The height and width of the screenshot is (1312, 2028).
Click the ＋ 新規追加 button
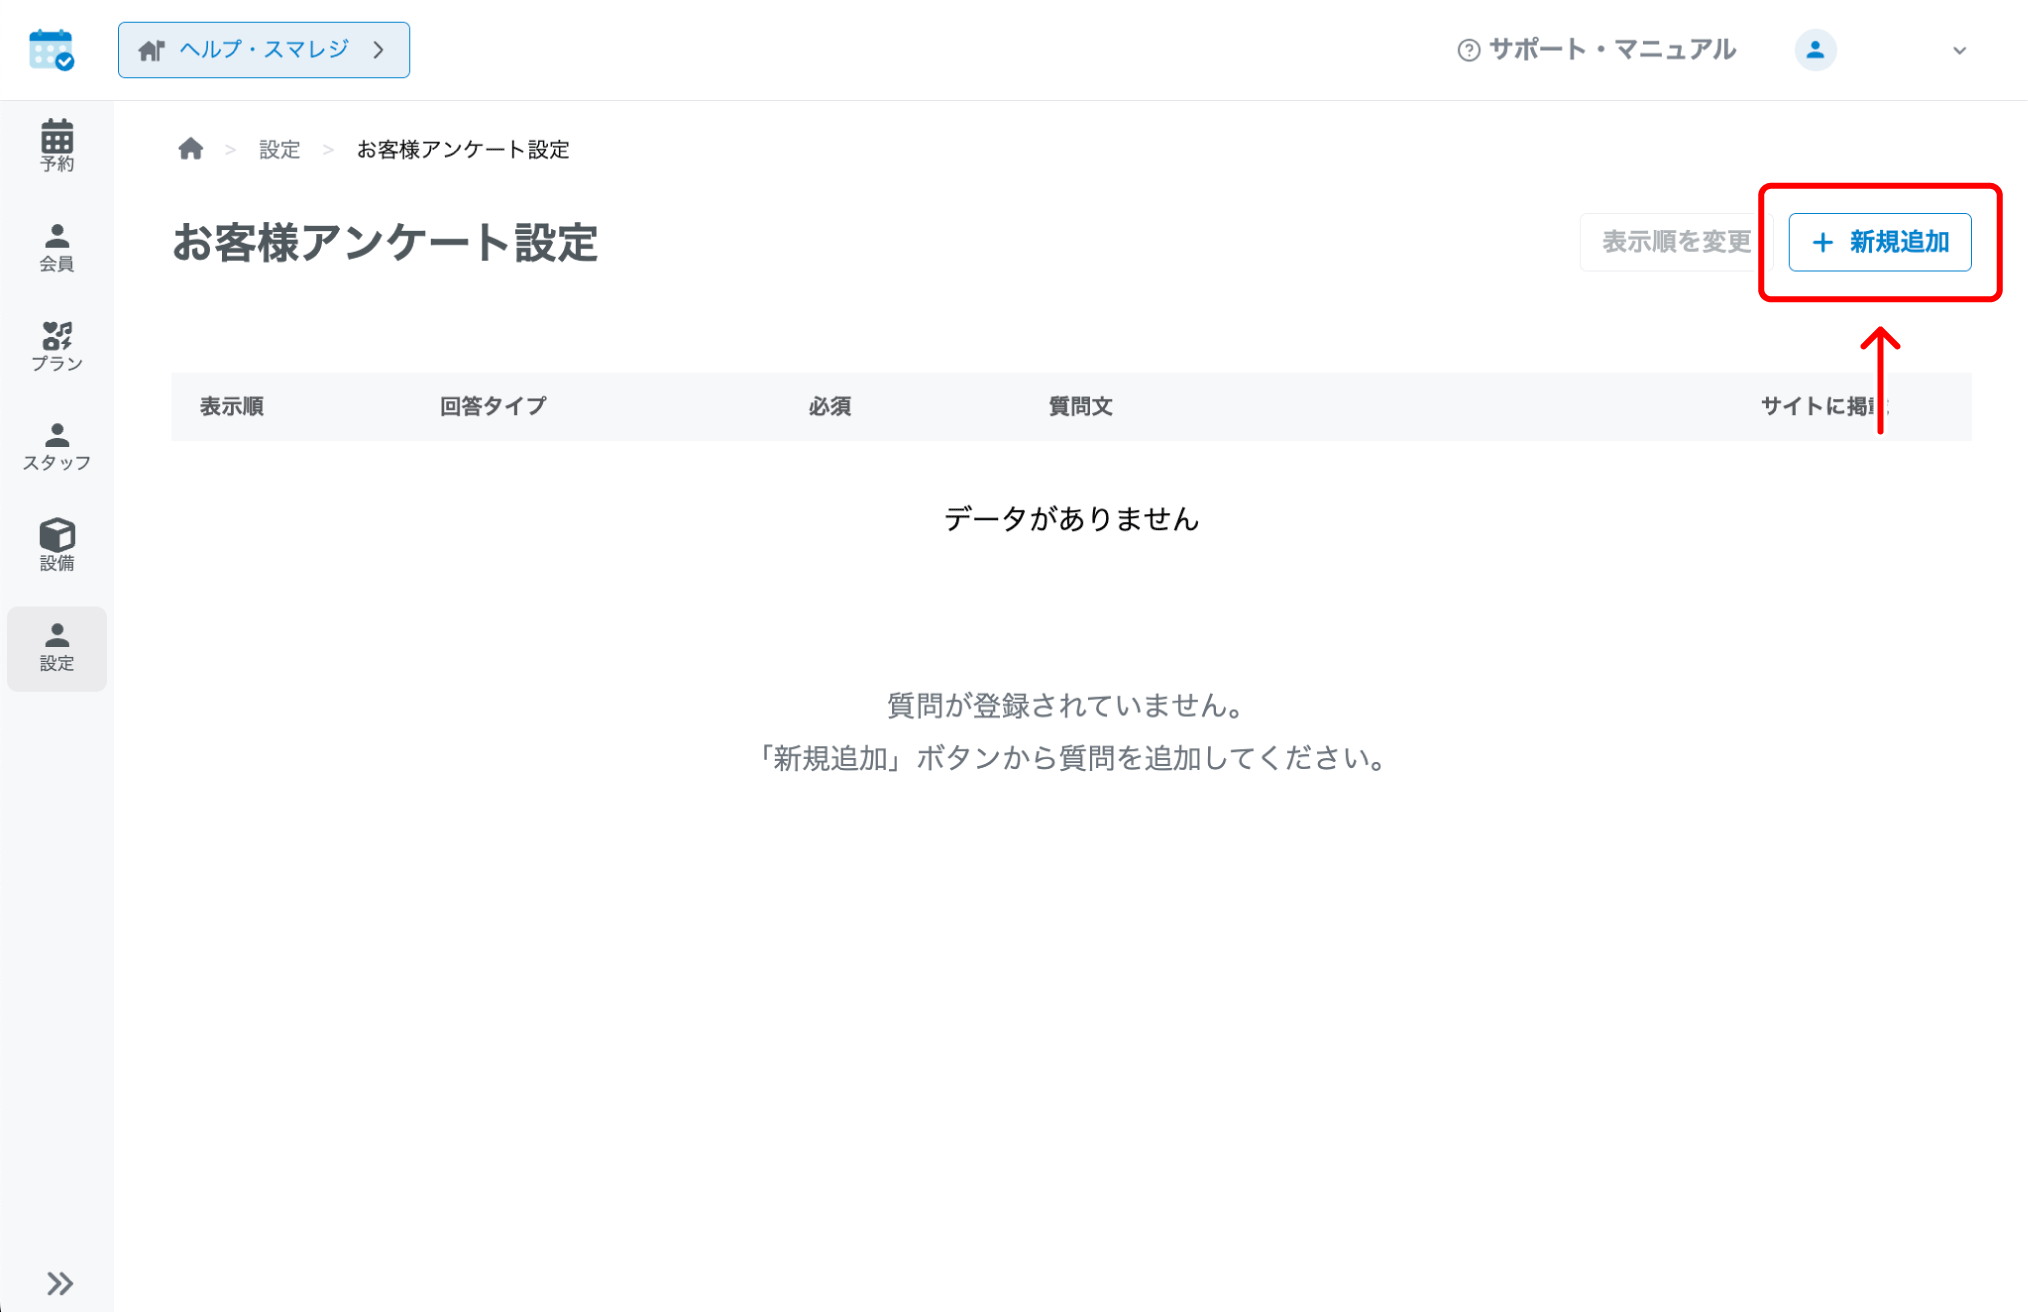[x=1879, y=242]
